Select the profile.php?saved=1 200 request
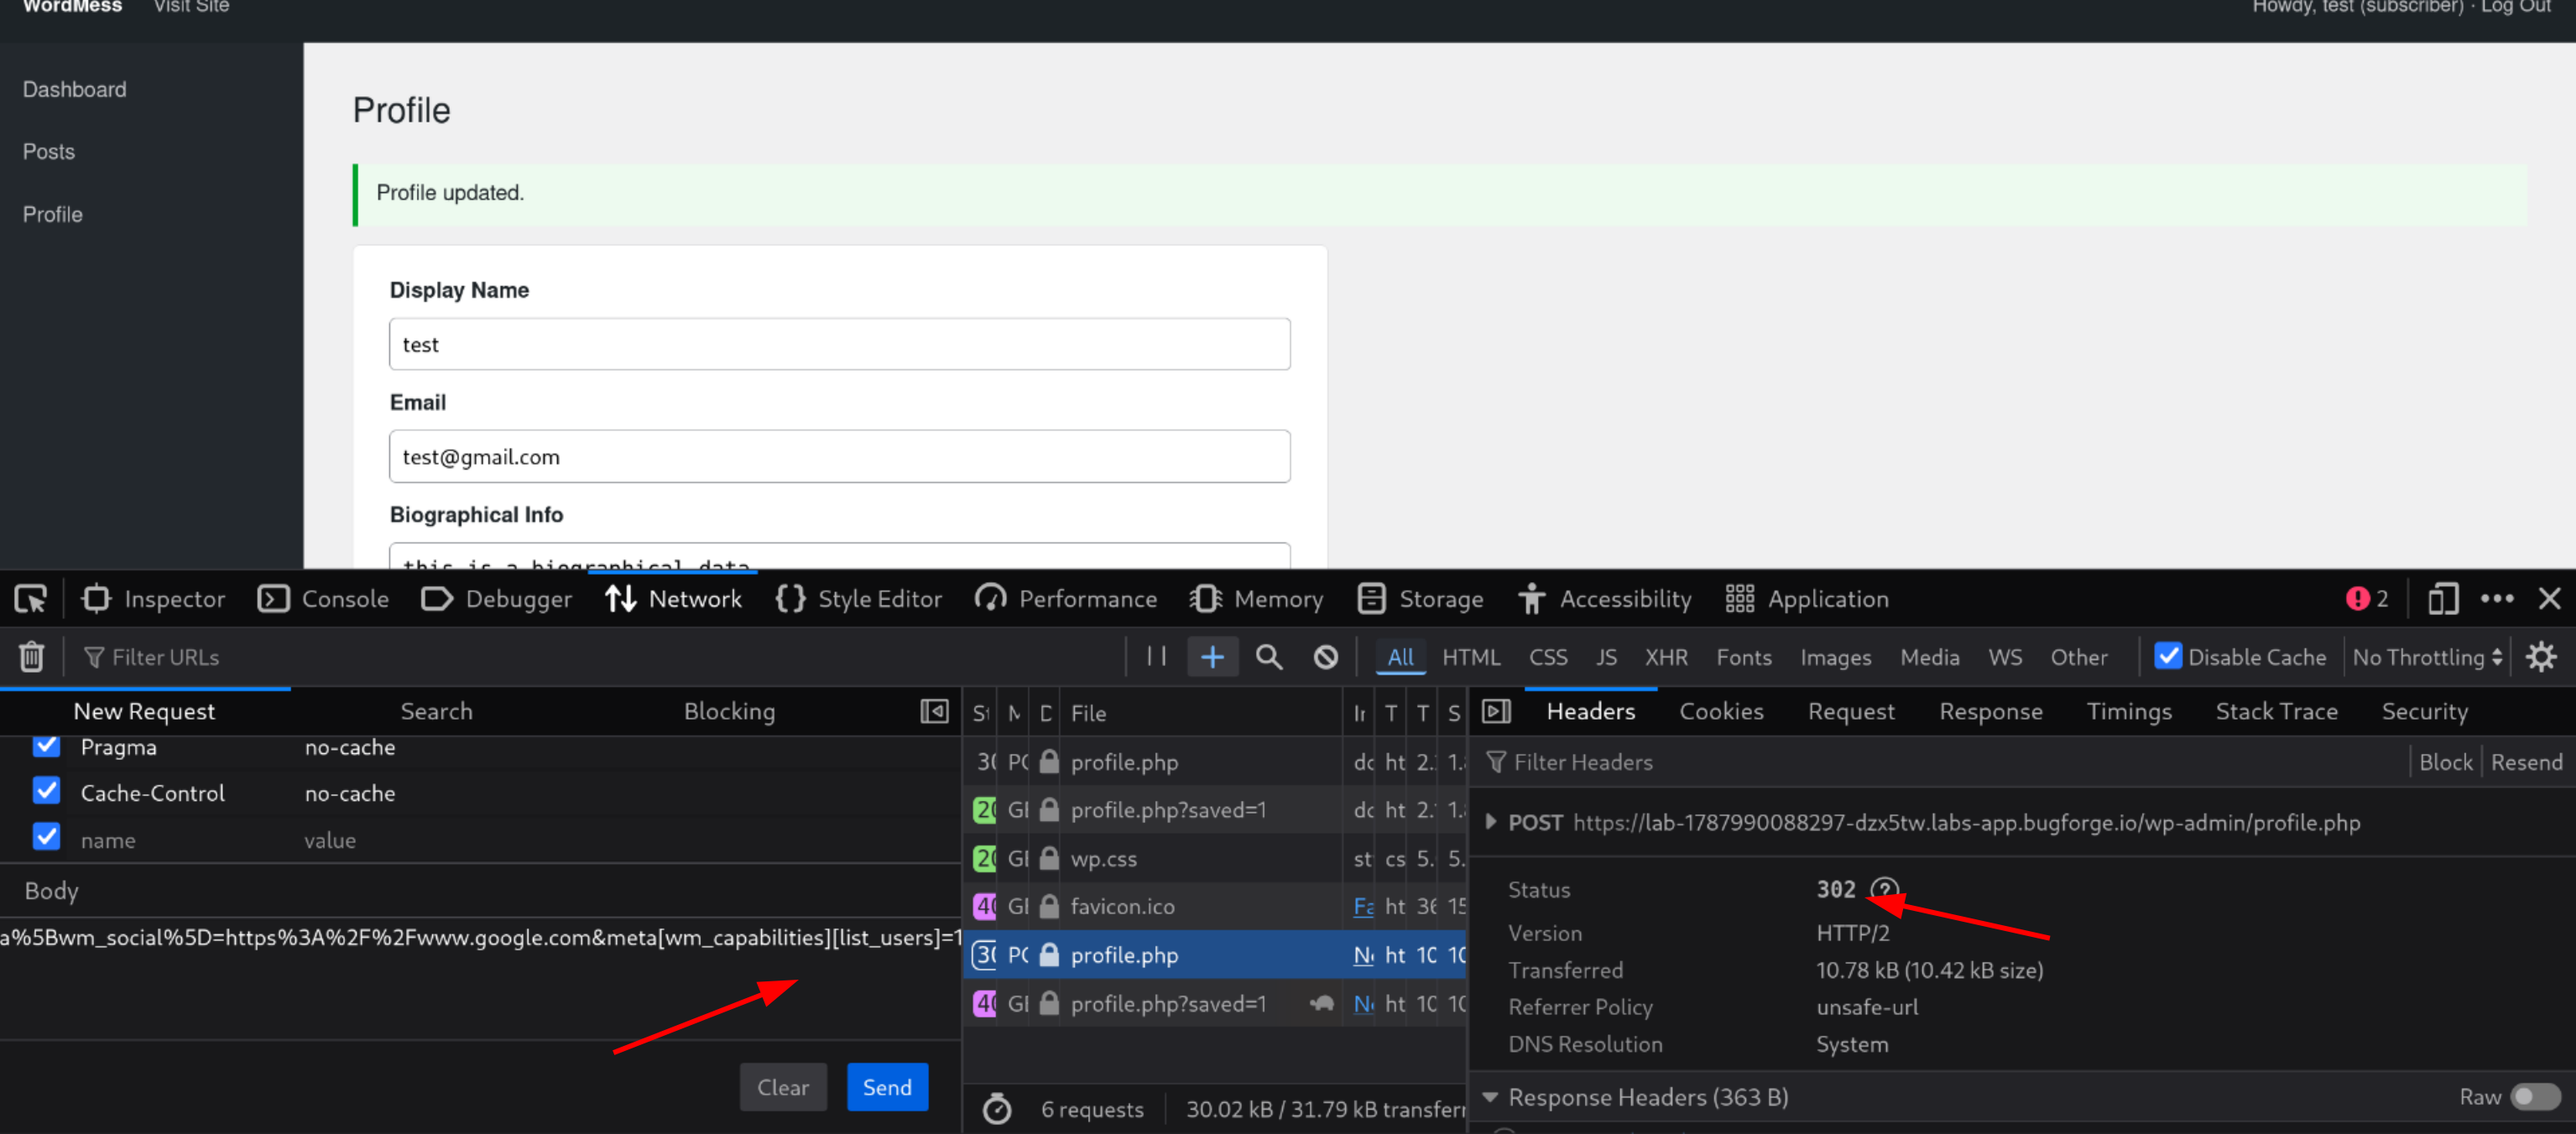Image resolution: width=2576 pixels, height=1134 pixels. 1213,810
